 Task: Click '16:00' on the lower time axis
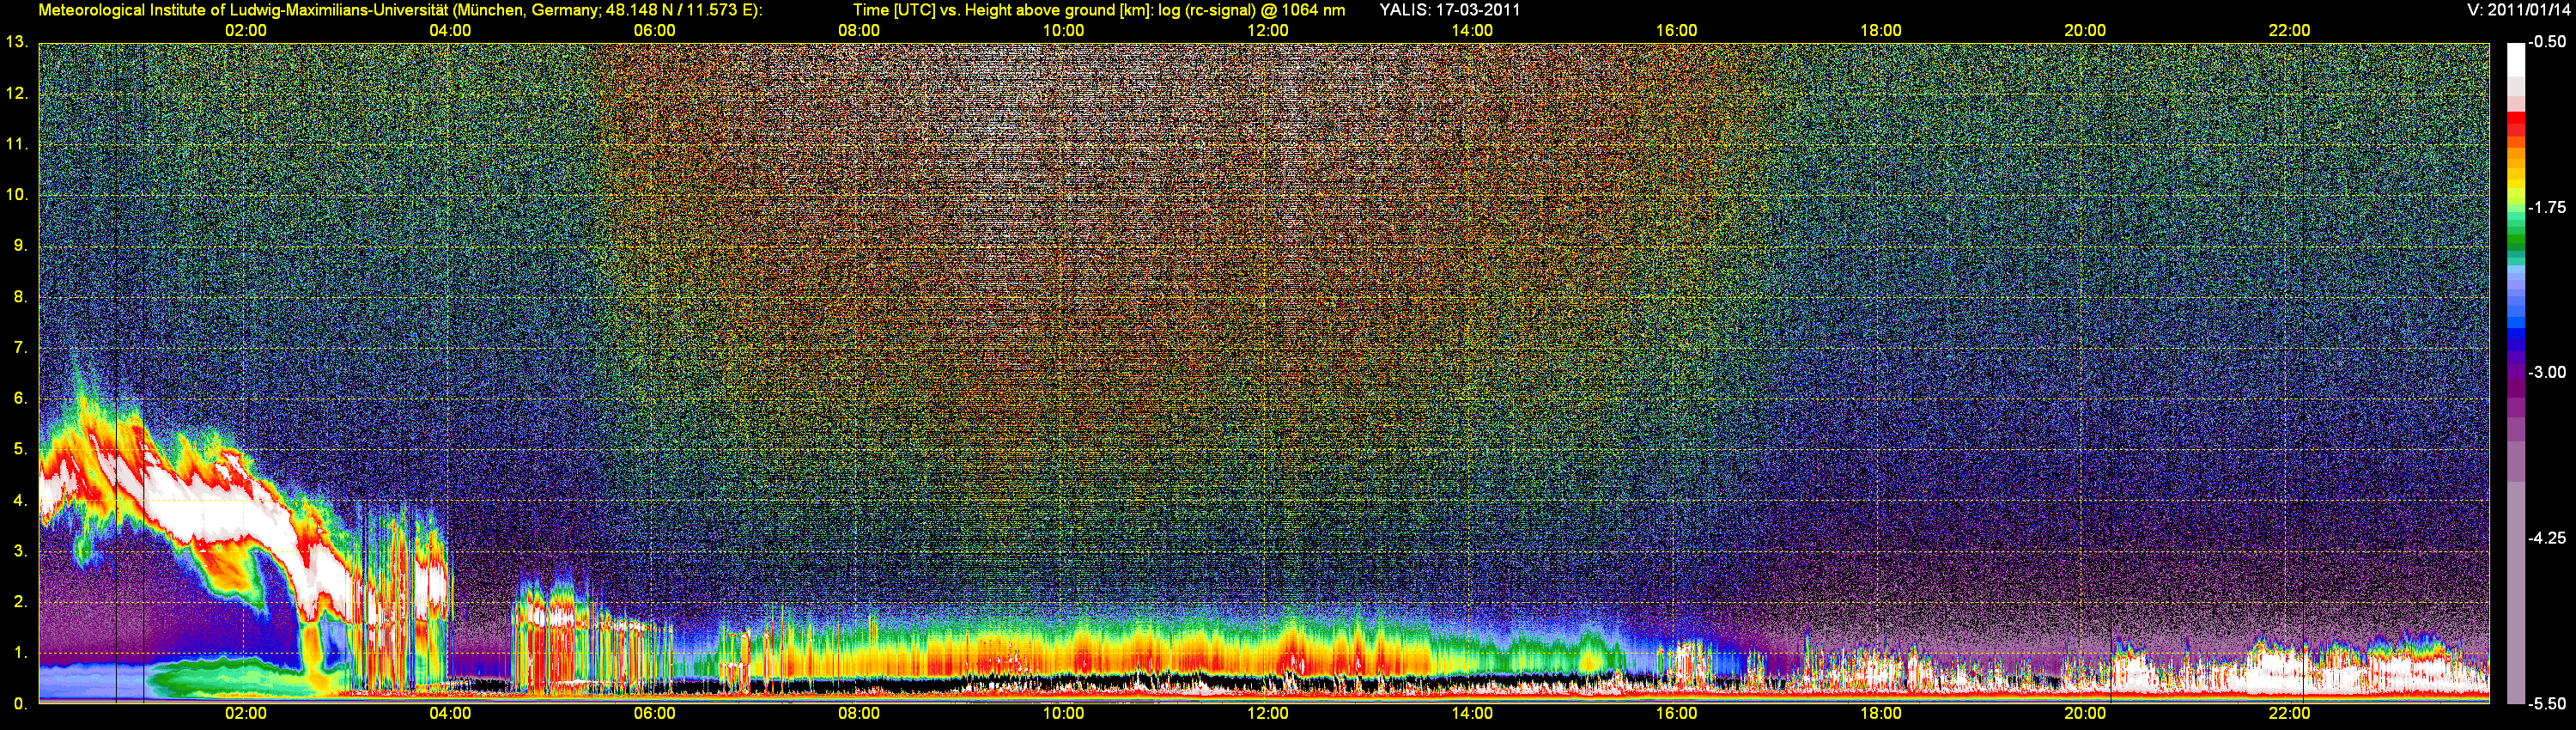[x=1676, y=713]
